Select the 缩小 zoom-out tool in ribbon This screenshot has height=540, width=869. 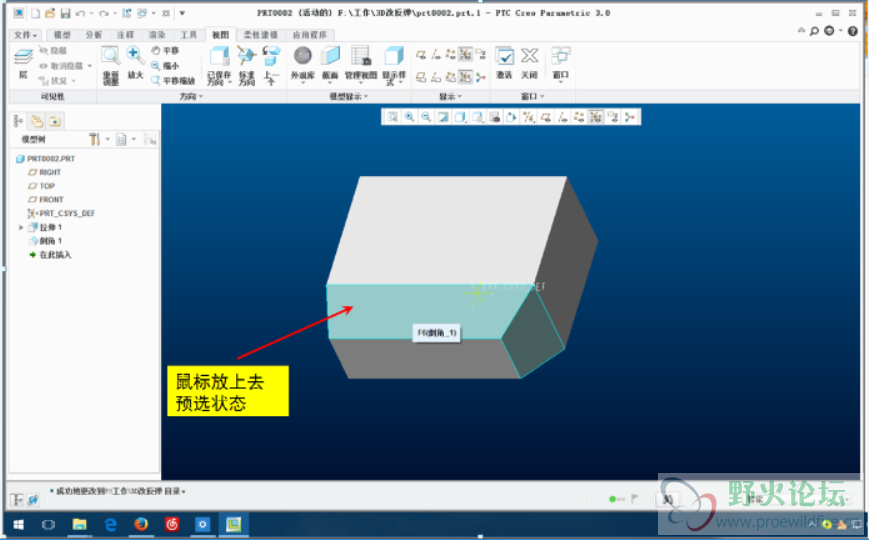(x=165, y=65)
